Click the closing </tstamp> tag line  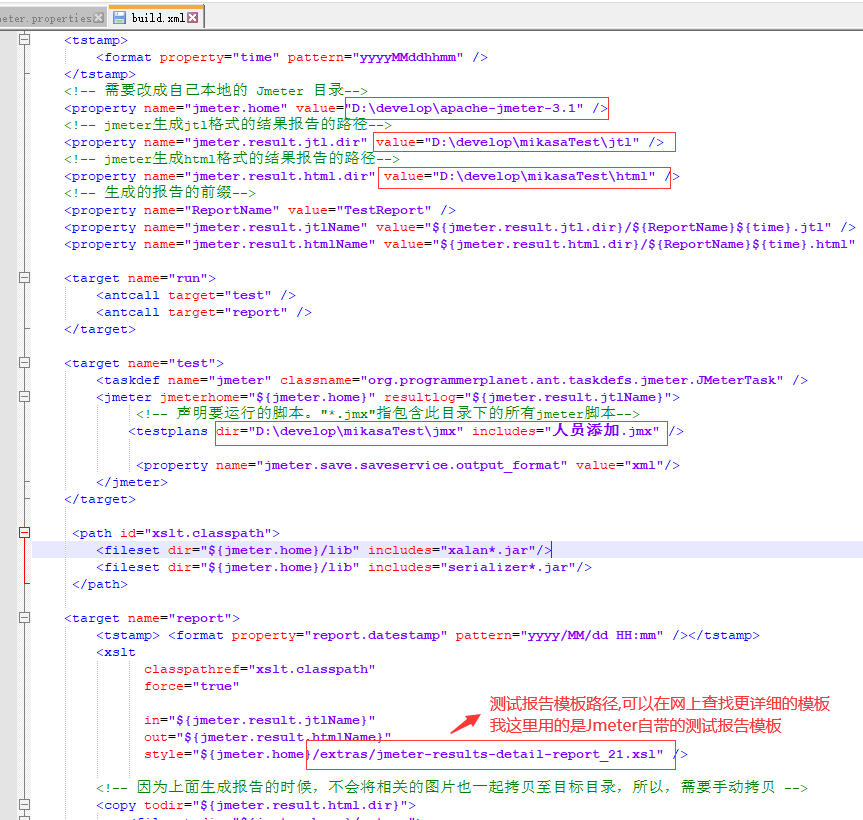(x=100, y=74)
